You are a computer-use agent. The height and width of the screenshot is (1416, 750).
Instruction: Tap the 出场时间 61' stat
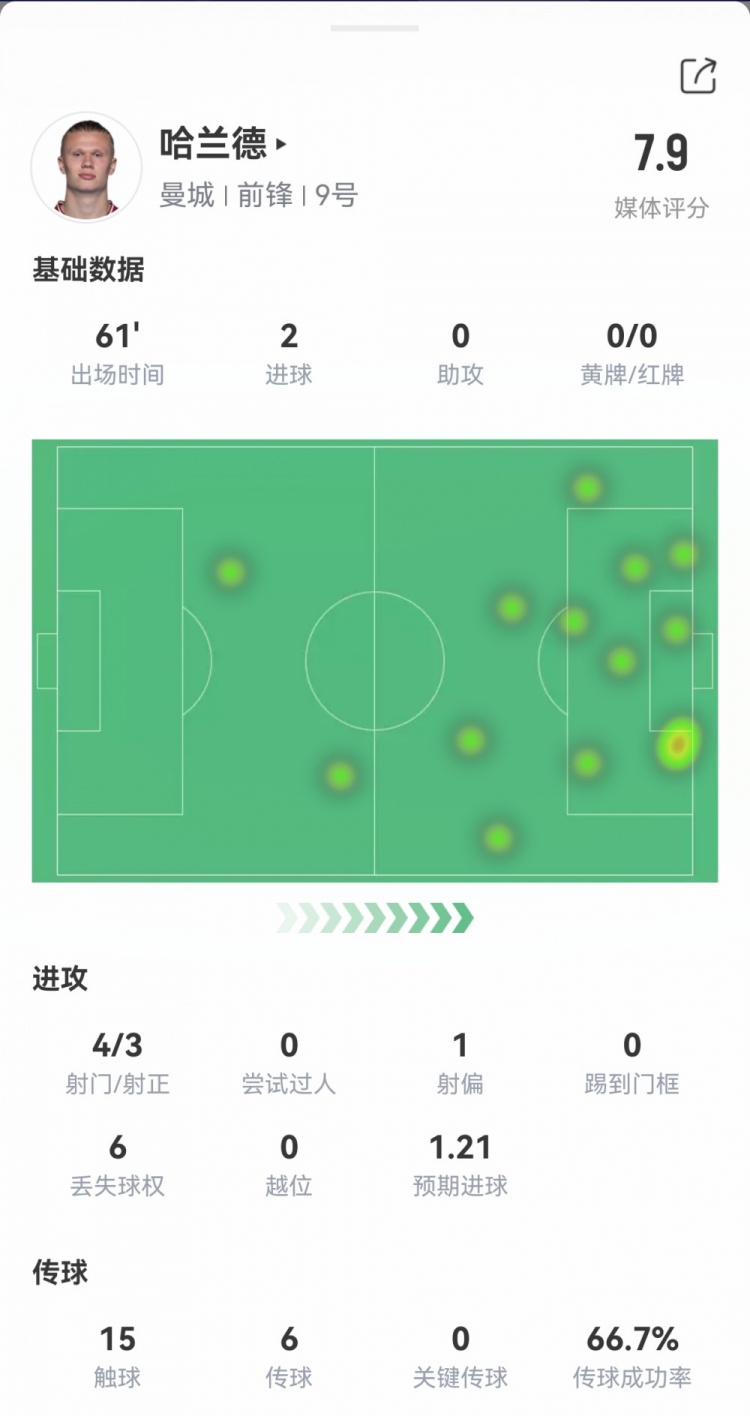click(117, 354)
